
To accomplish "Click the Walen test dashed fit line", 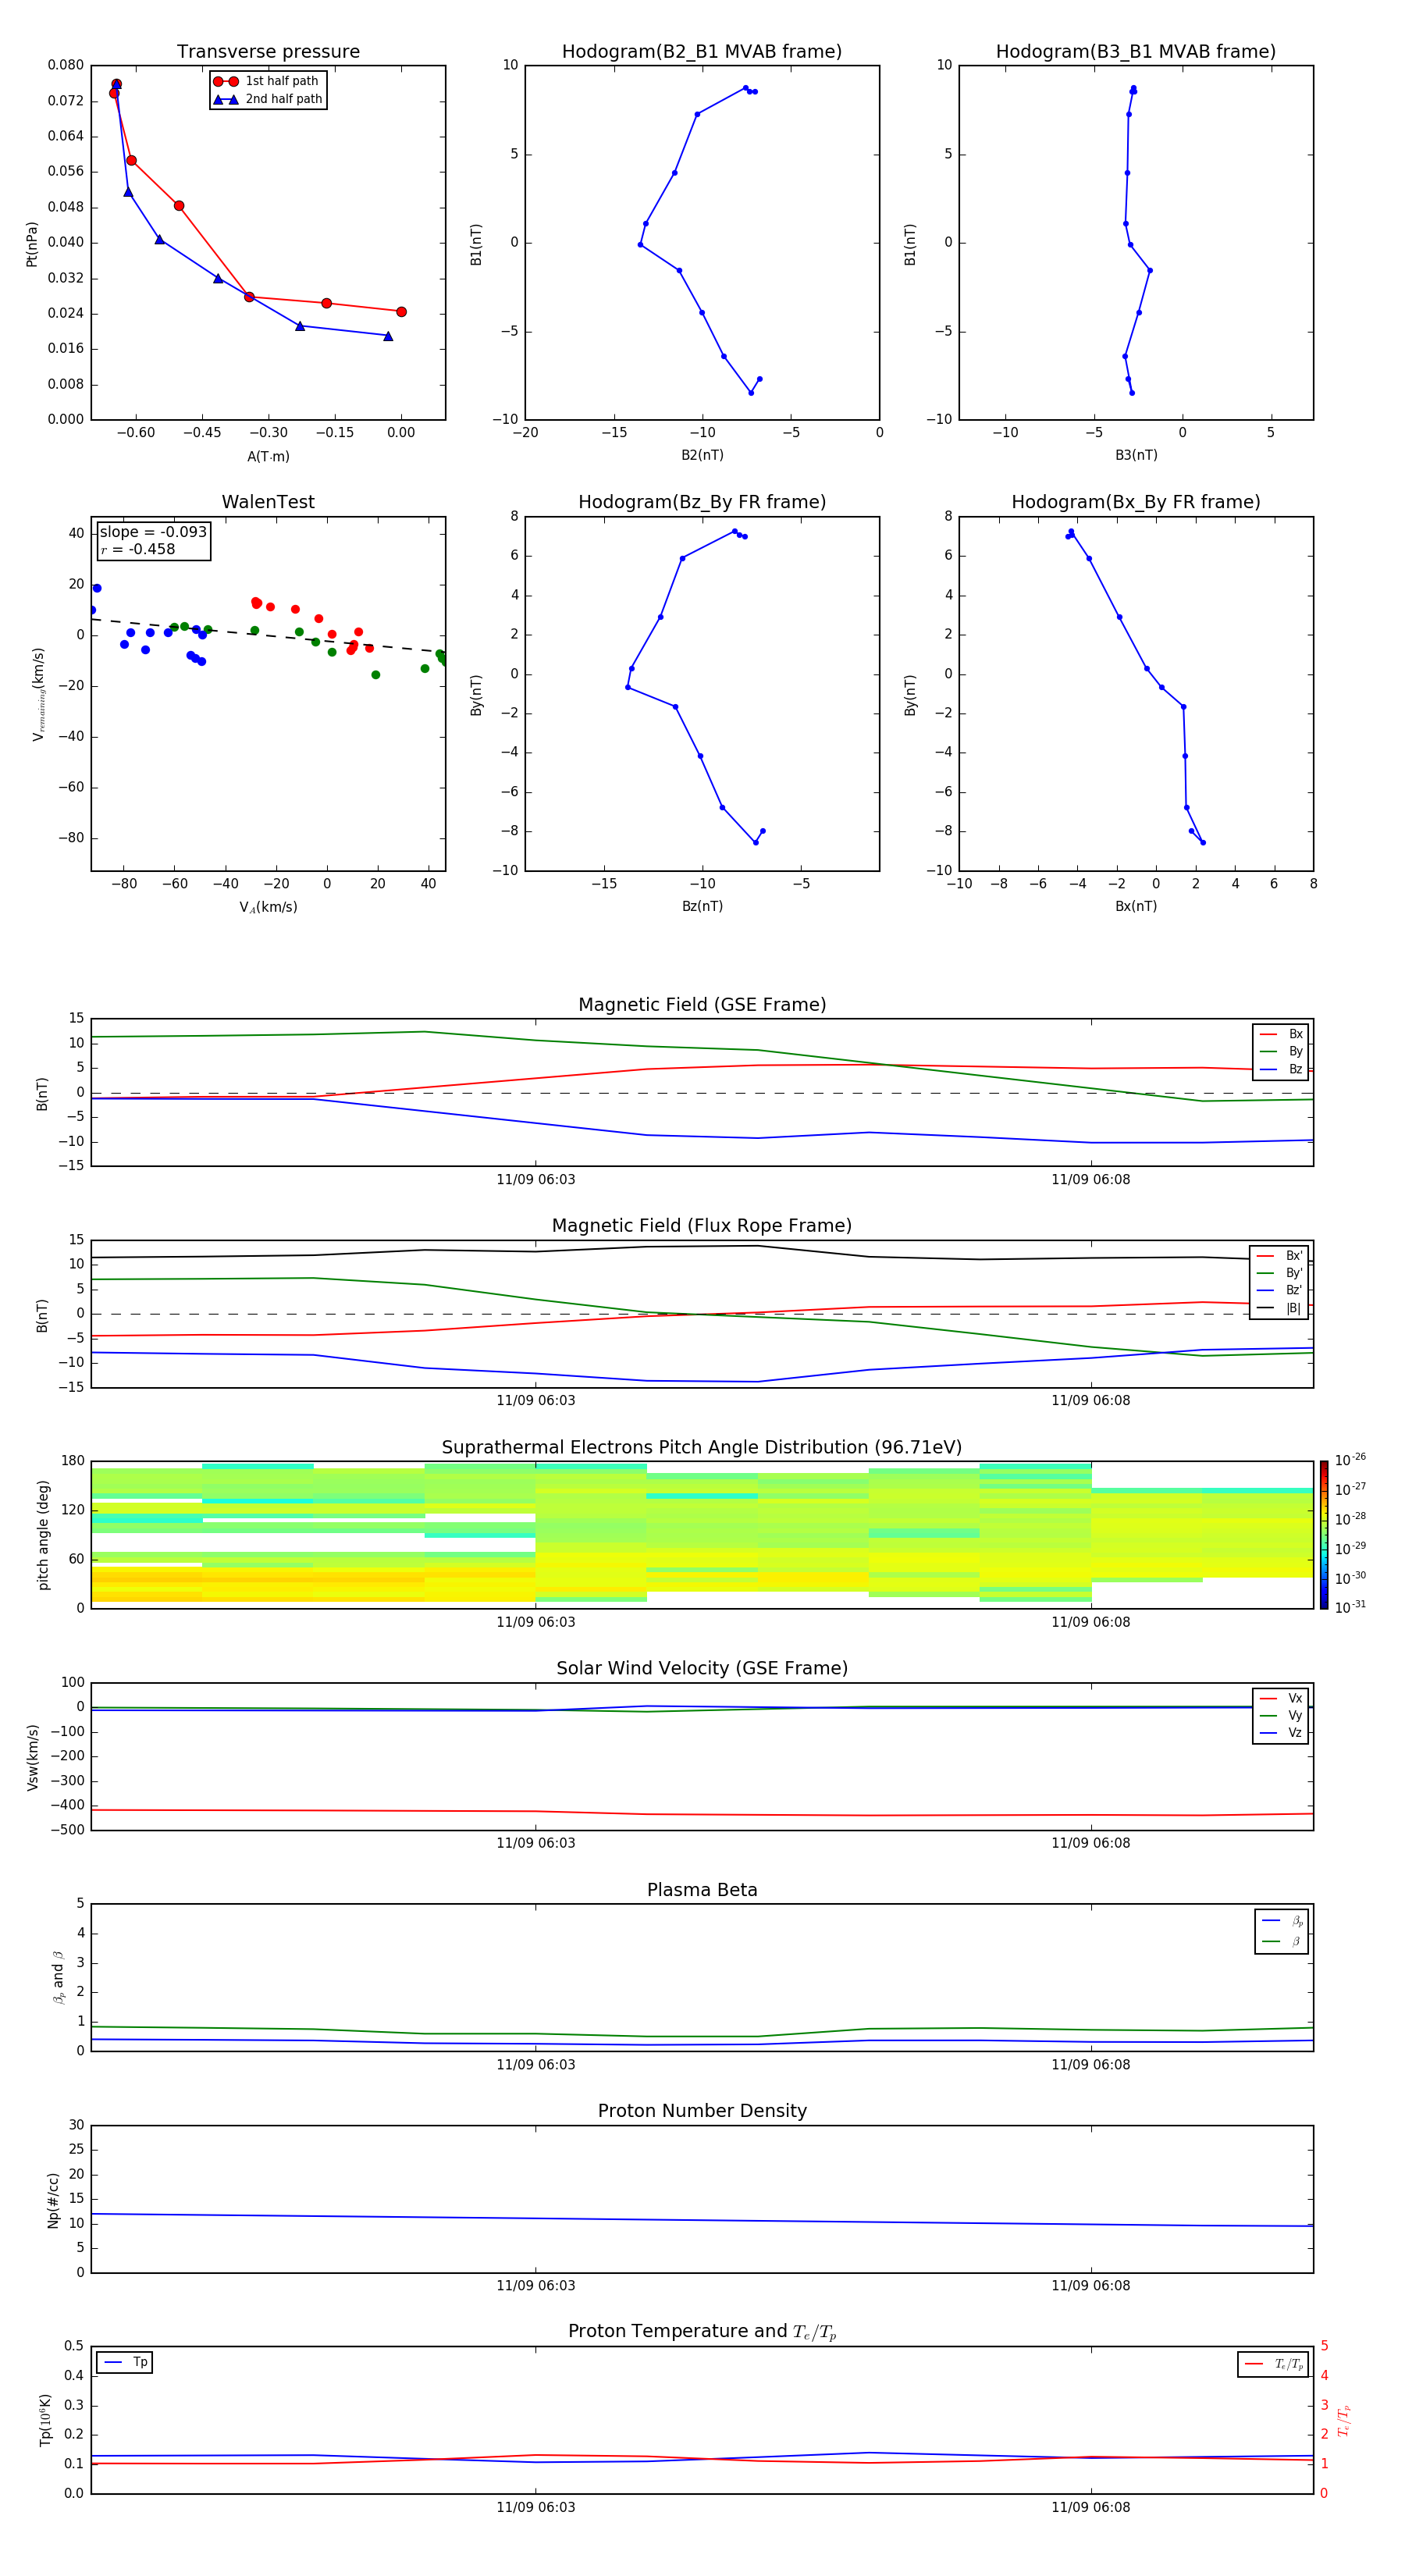I will [268, 635].
